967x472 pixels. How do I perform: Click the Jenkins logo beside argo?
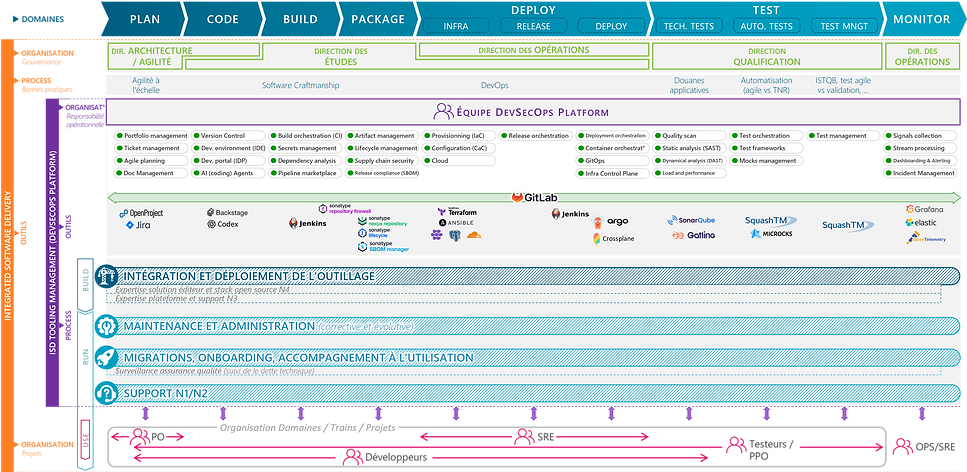(570, 213)
